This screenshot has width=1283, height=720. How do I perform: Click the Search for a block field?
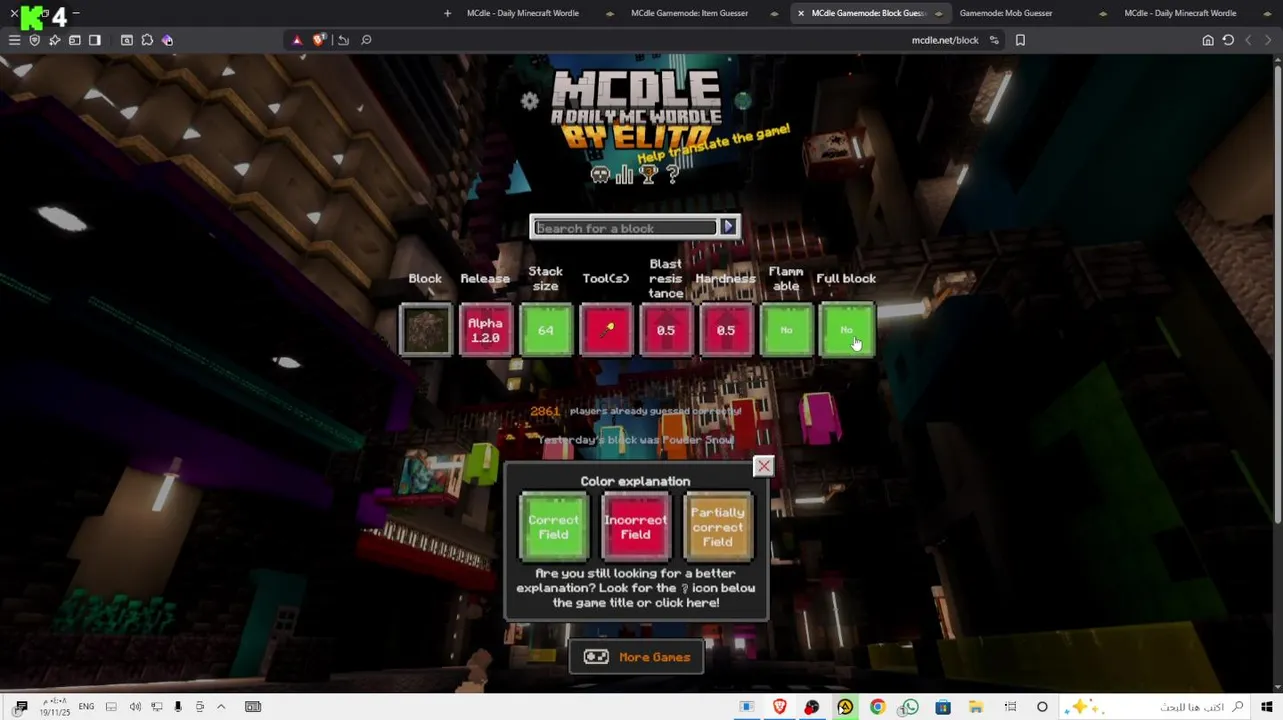(x=625, y=228)
